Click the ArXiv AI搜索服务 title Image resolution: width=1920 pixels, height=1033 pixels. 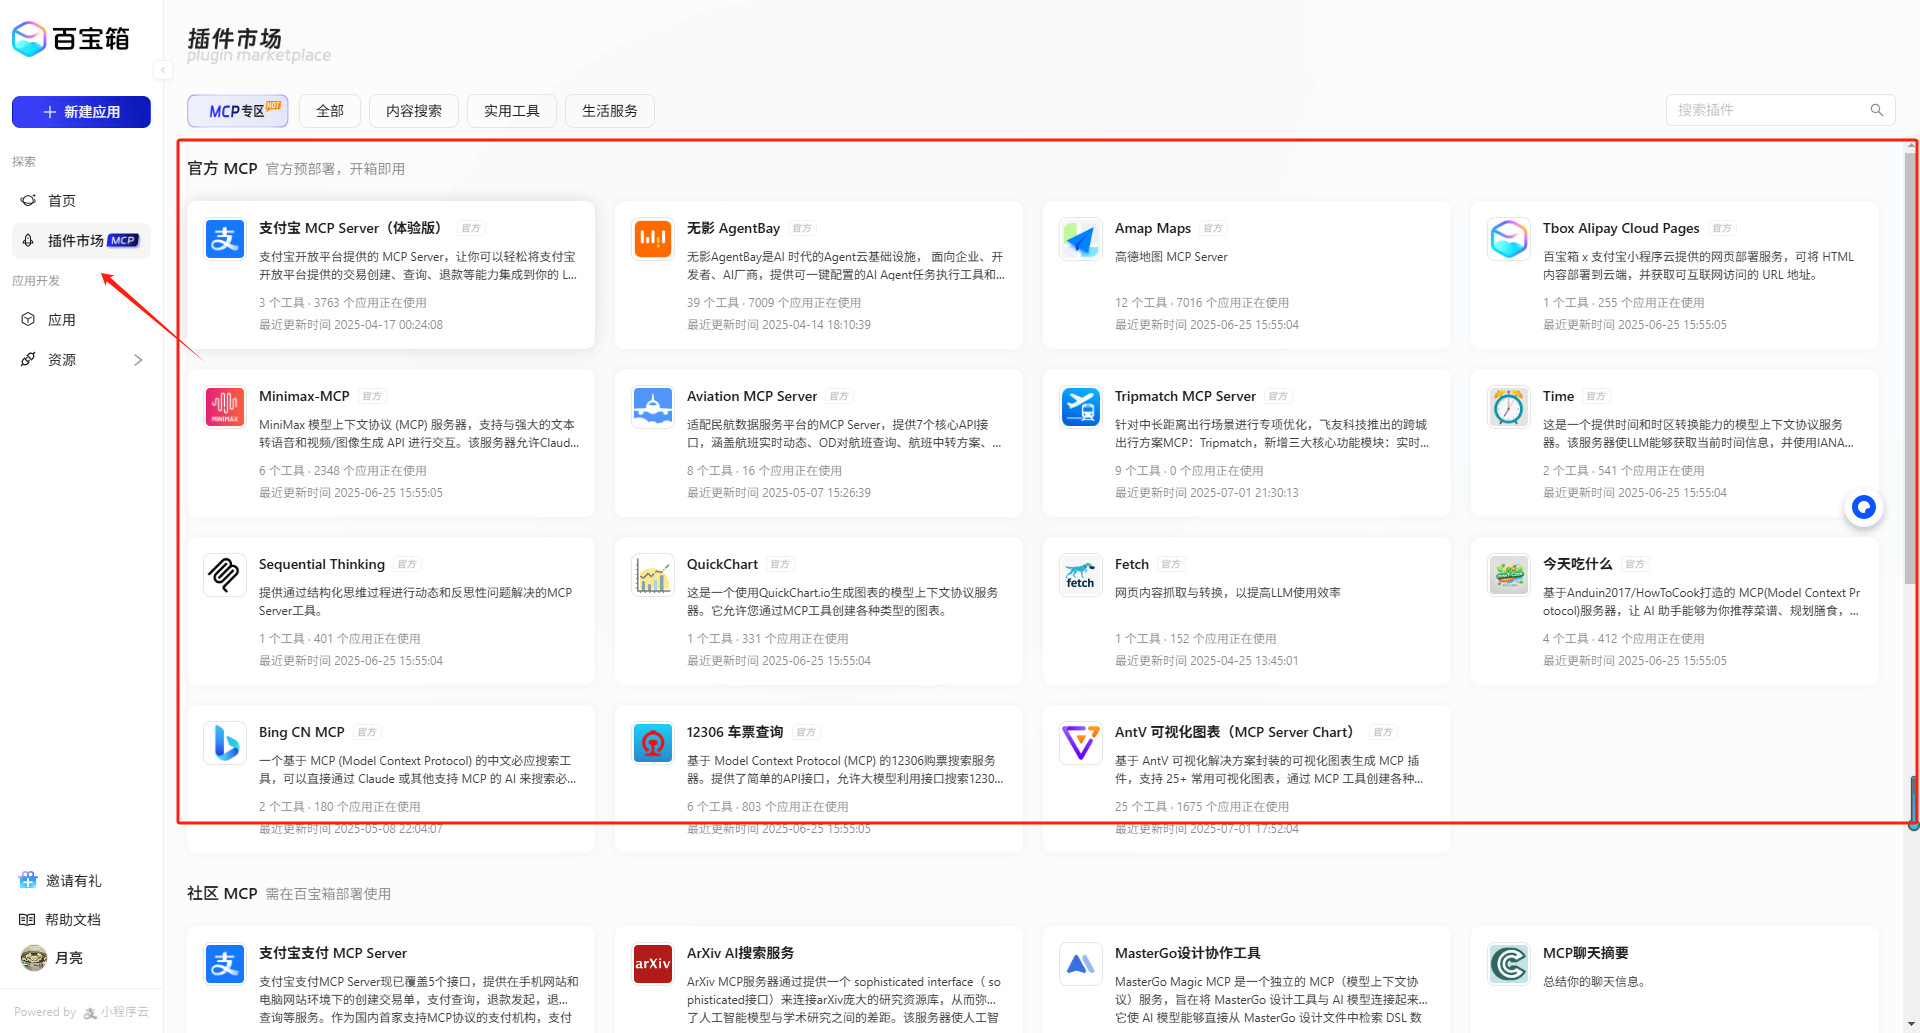[x=740, y=954]
